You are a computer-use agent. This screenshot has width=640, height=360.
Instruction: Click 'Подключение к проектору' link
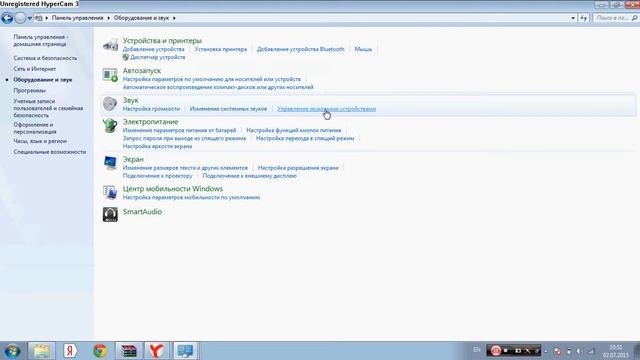(157, 176)
